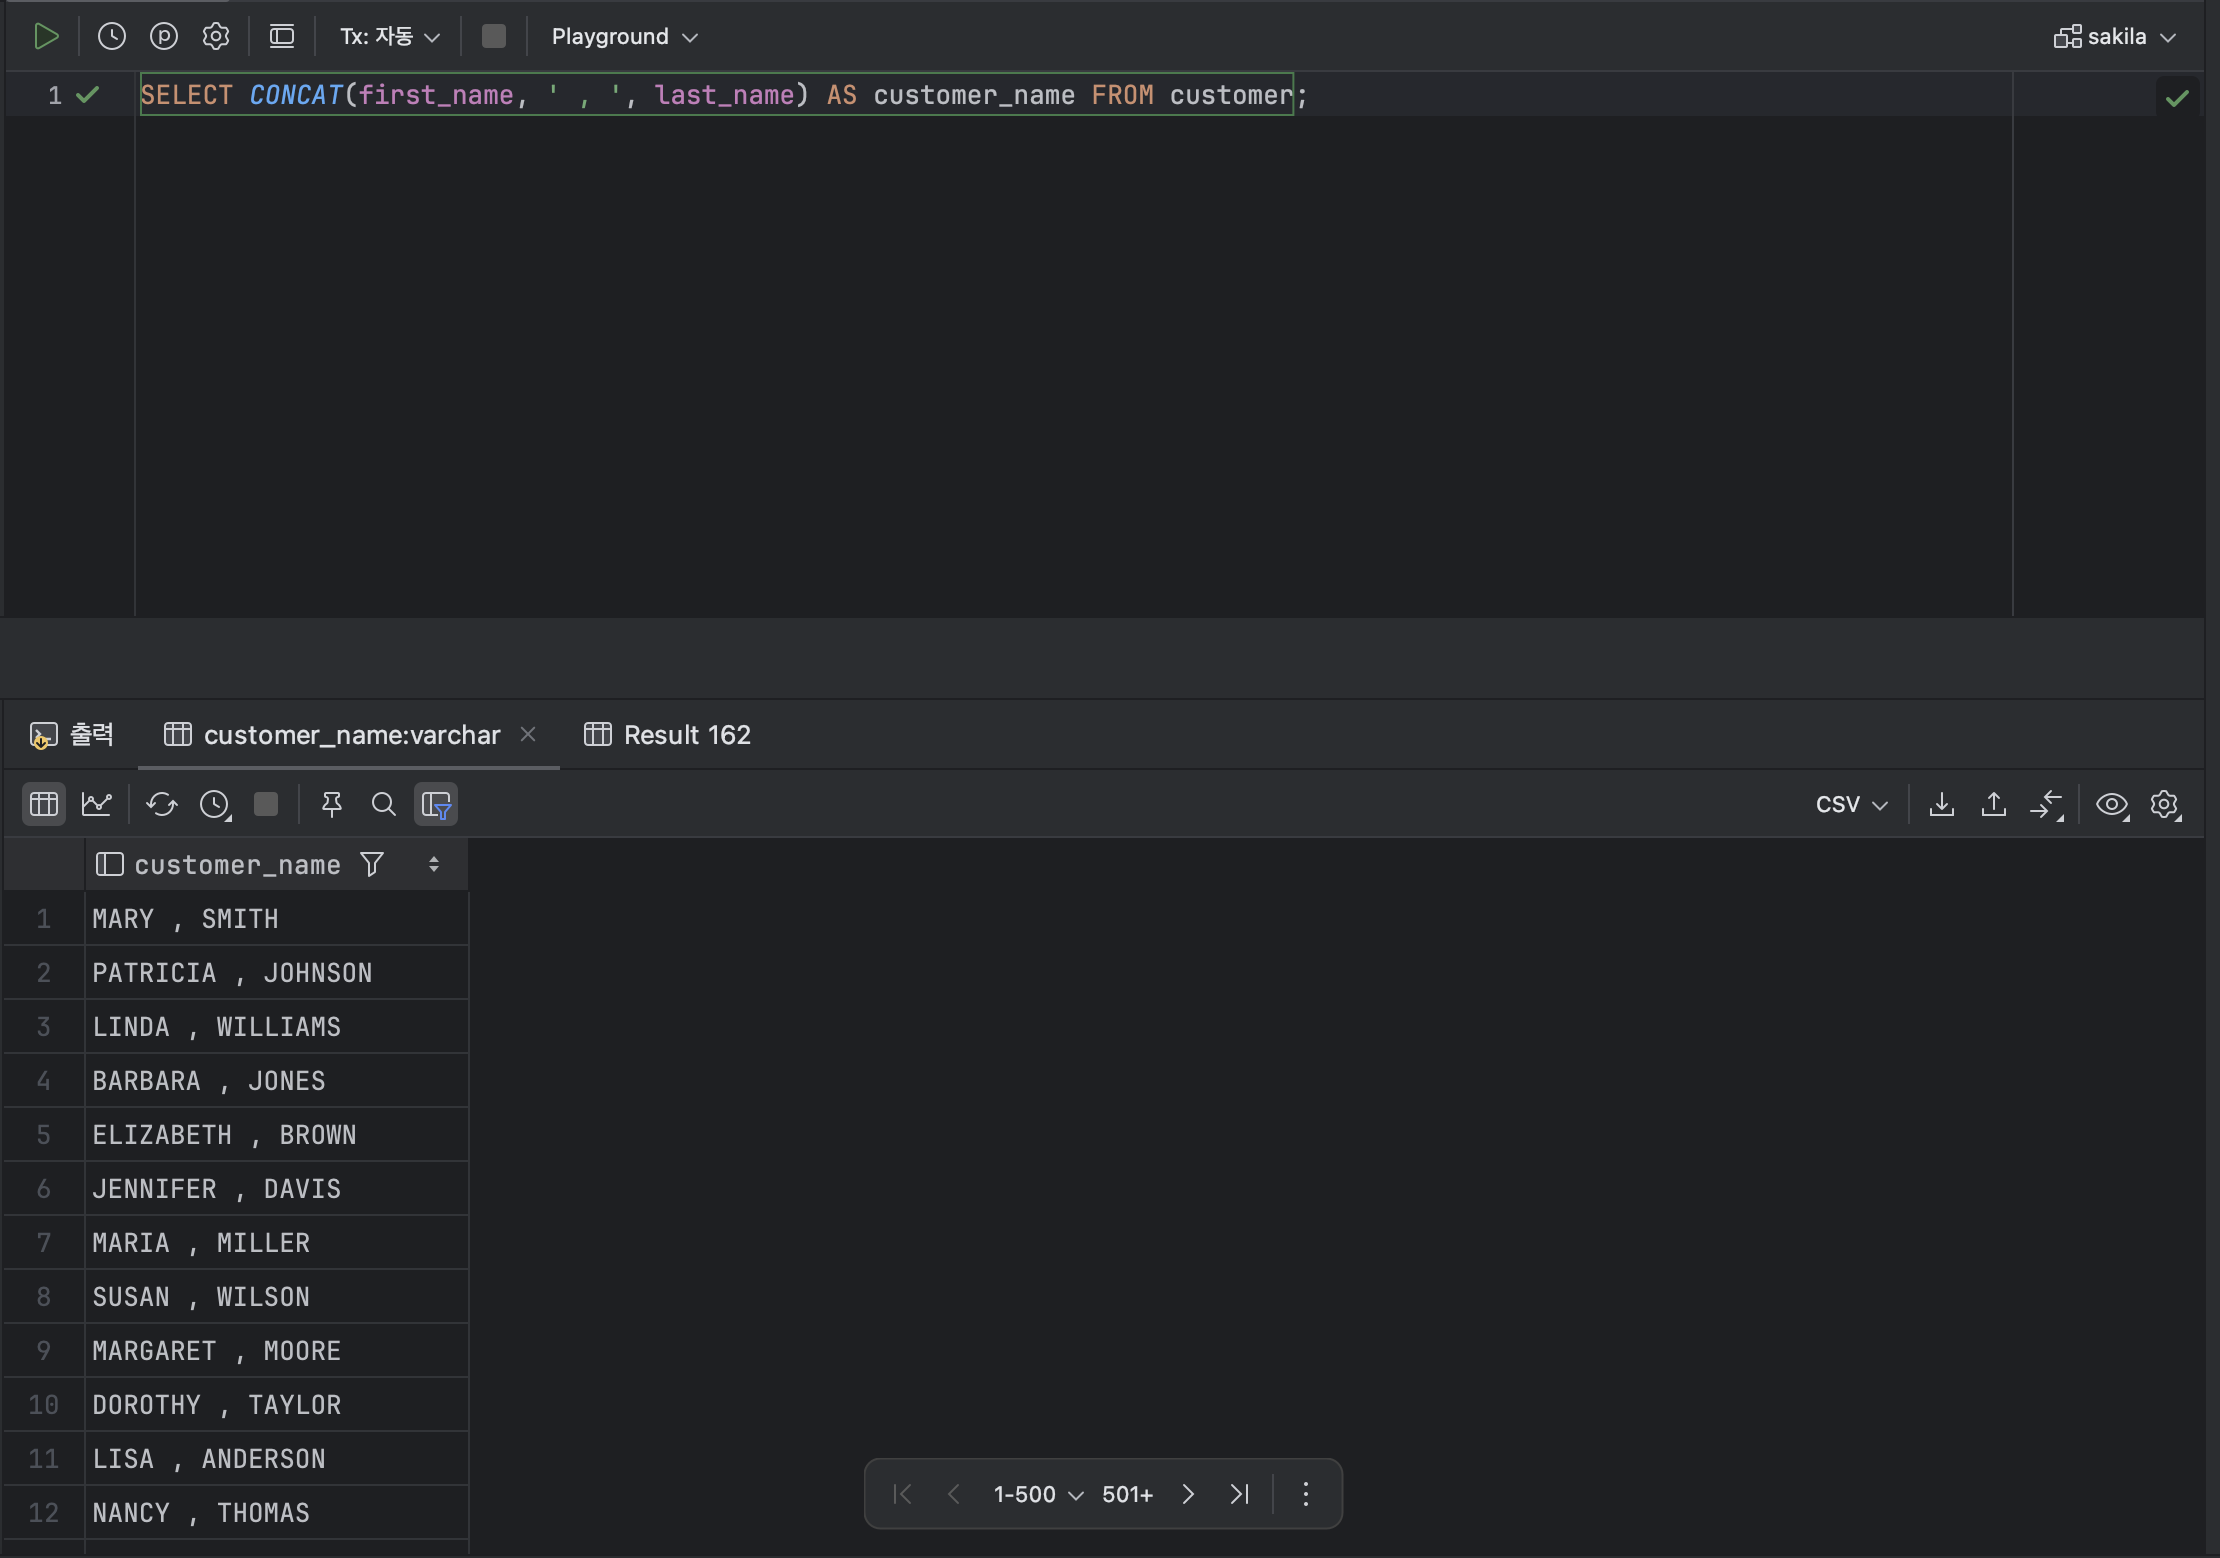Switch results to chart view
Image resolution: width=2220 pixels, height=1558 pixels.
(96, 804)
